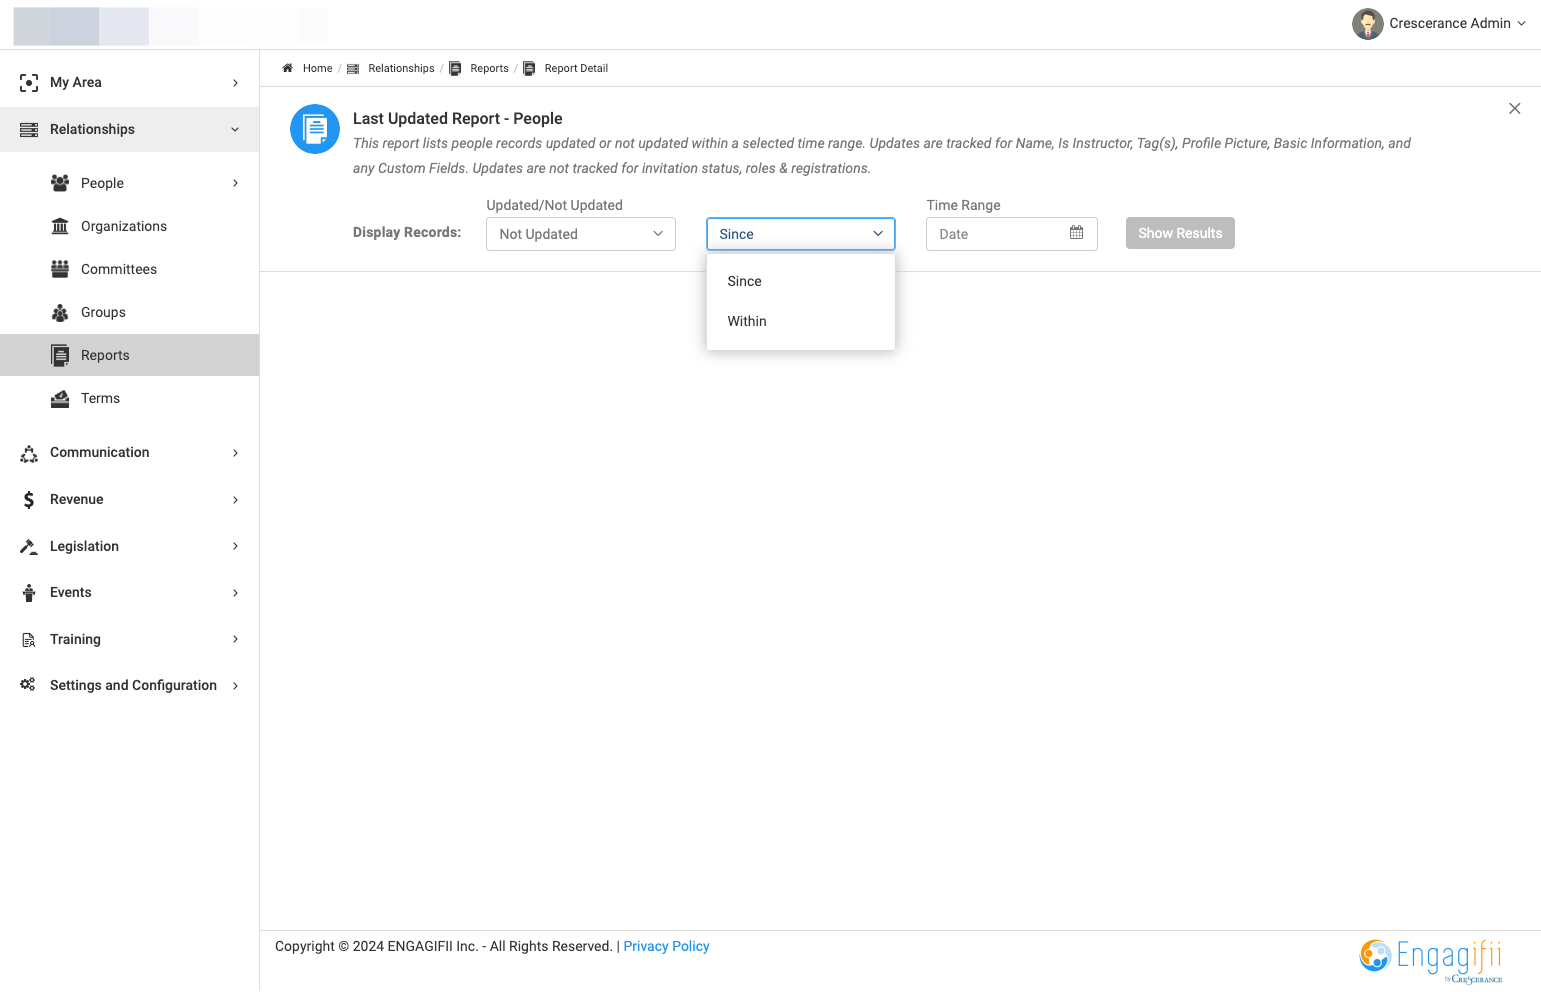Click the Settings and Configuration gears icon

coord(28,685)
